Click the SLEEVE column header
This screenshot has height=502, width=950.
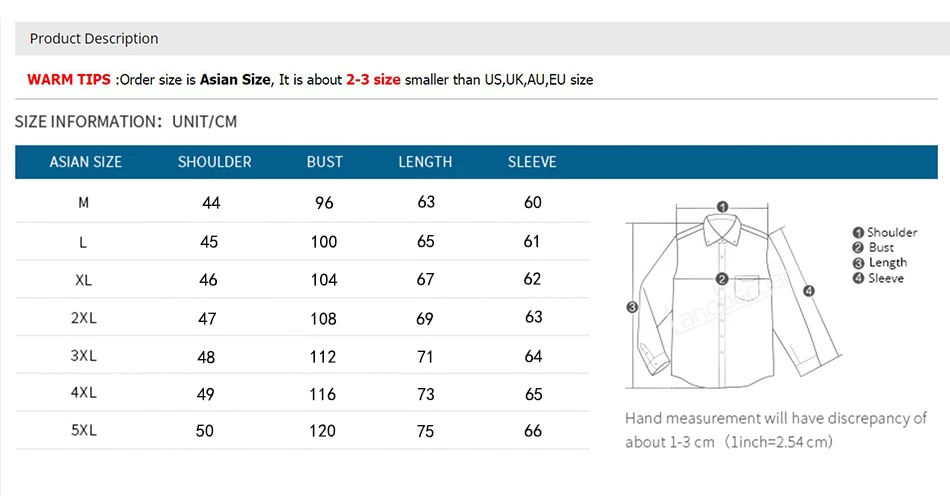click(x=532, y=162)
